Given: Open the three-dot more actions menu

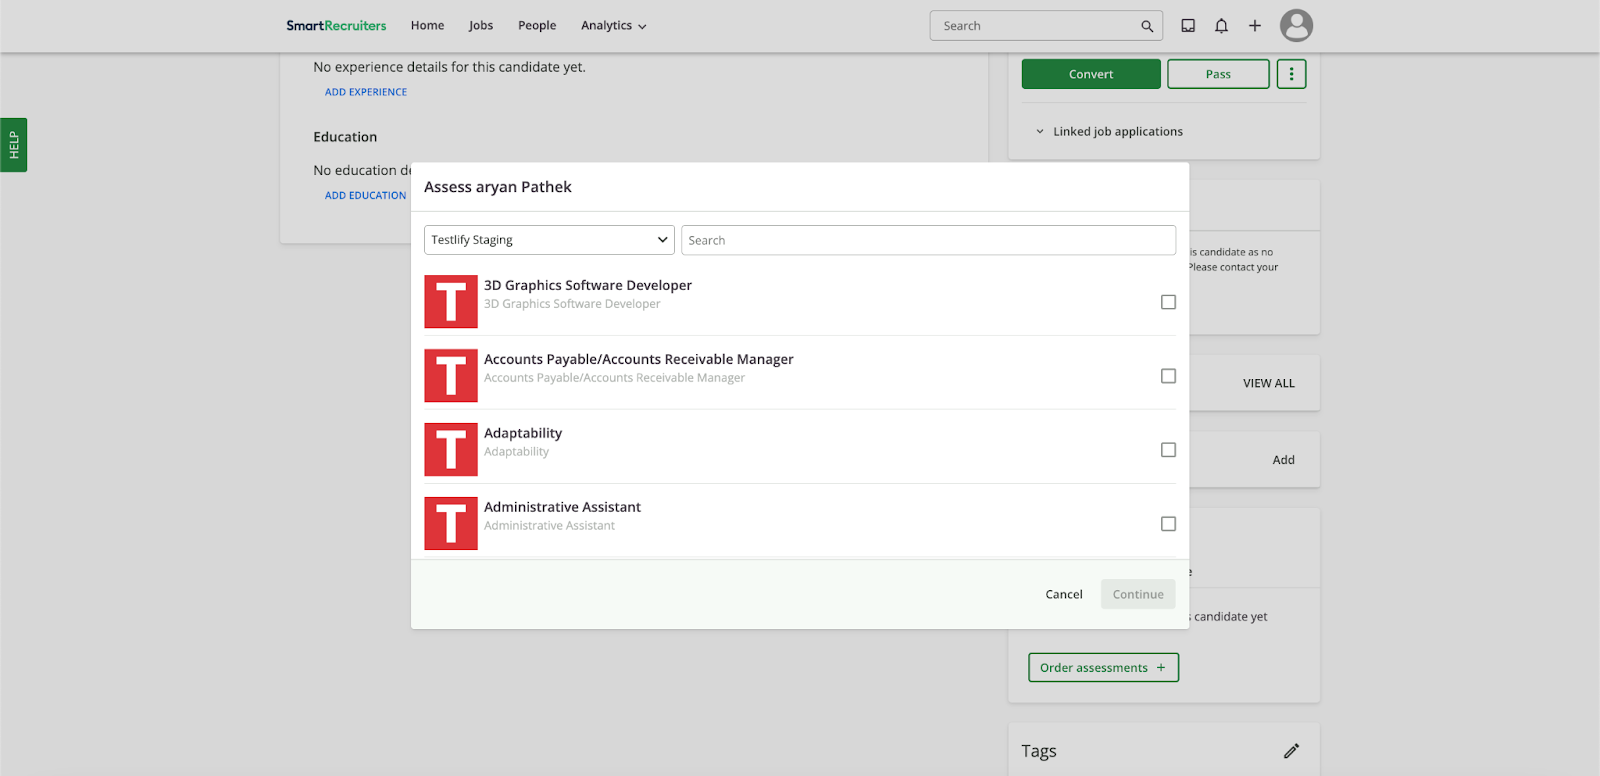Looking at the screenshot, I should (1291, 74).
